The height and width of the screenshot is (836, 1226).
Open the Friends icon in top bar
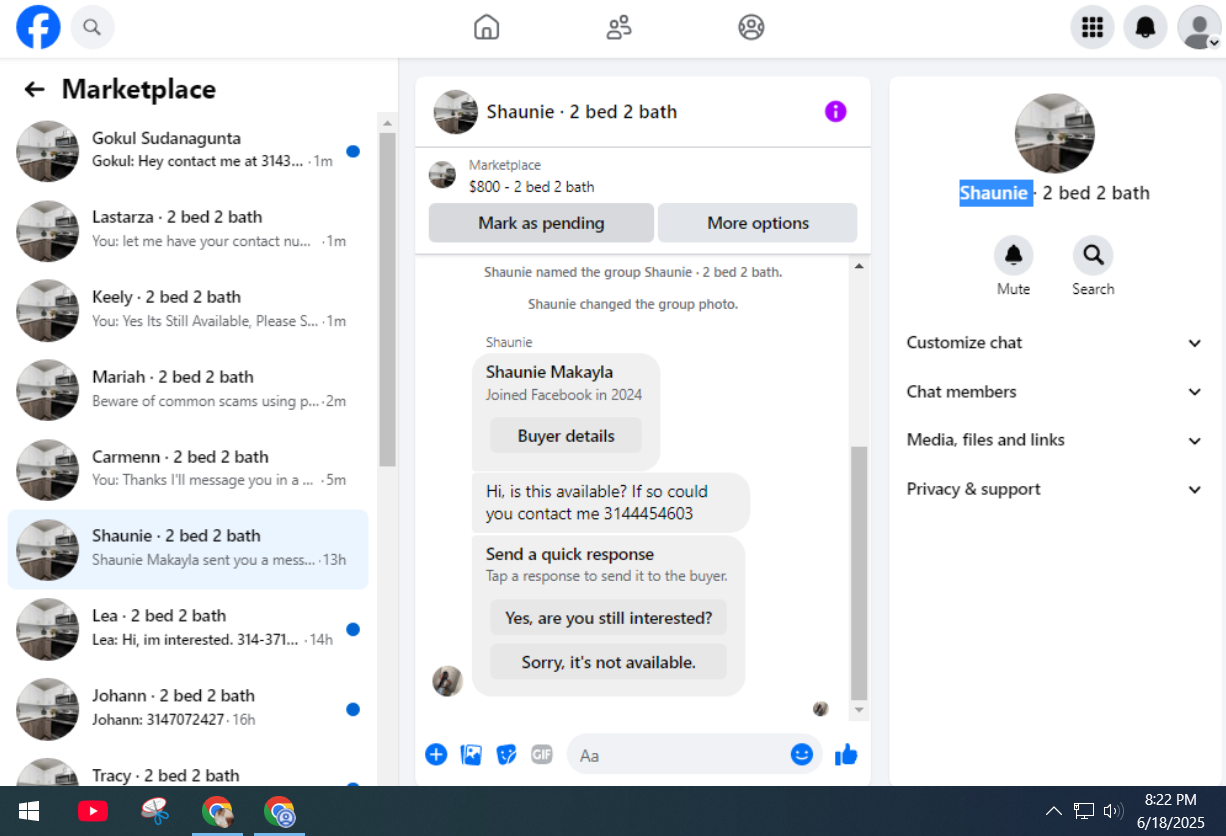619,27
